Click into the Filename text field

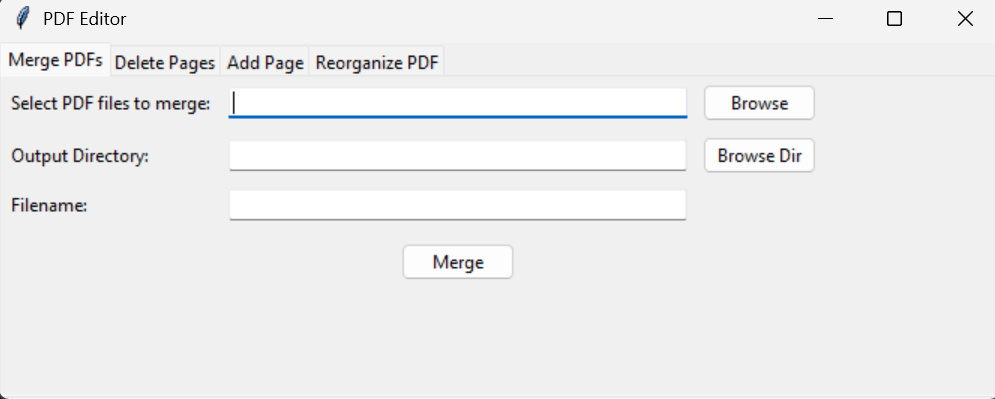[x=458, y=205]
